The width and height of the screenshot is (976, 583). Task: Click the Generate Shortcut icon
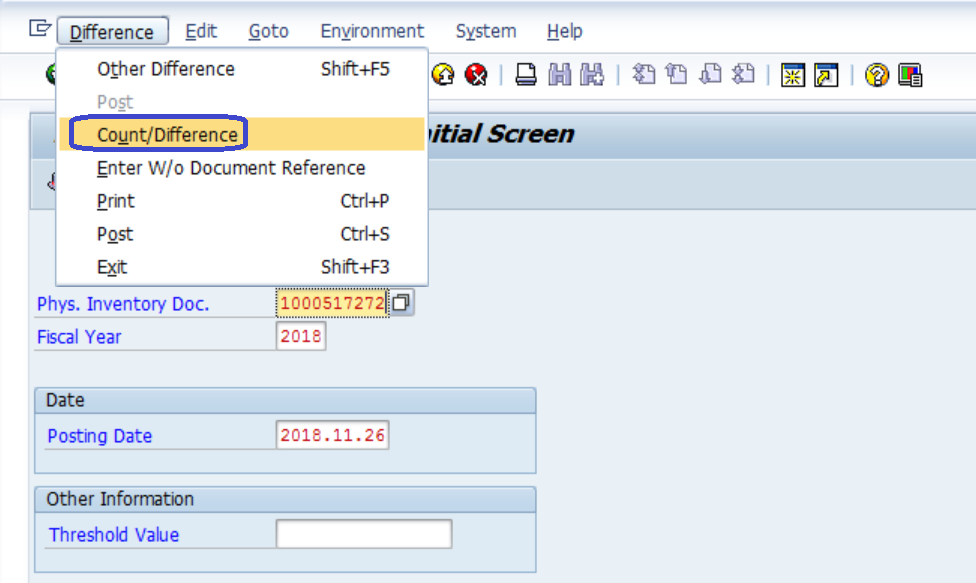(x=826, y=75)
